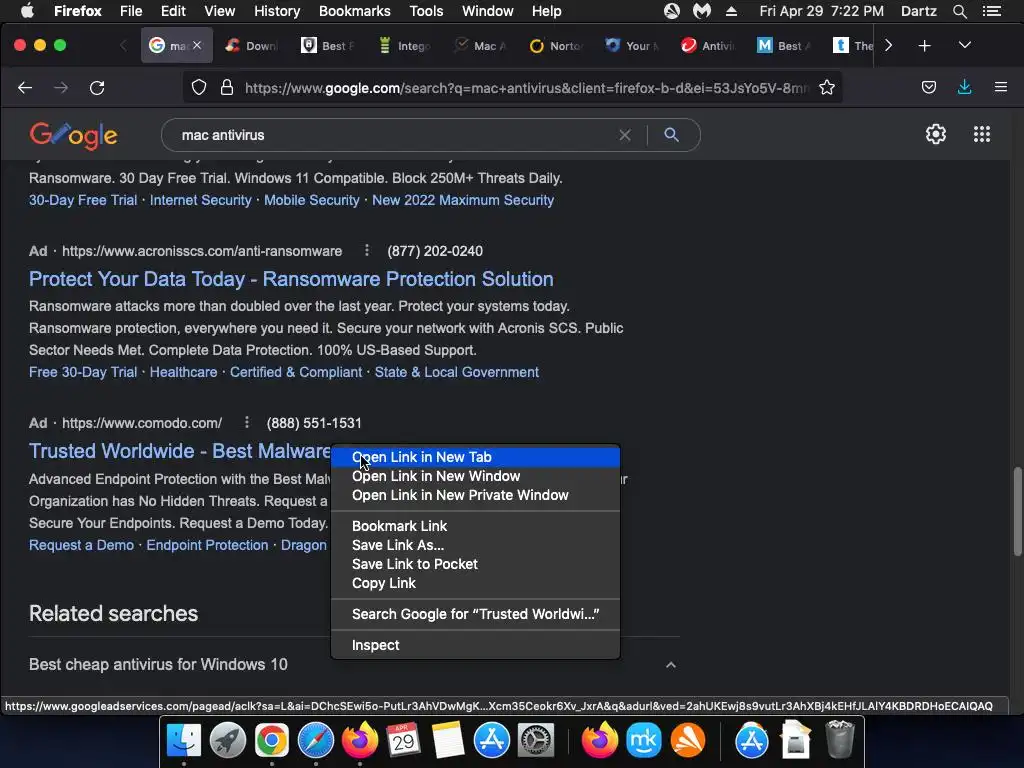Click the Malwarebytes menu bar icon
The height and width of the screenshot is (768, 1024).
point(701,11)
